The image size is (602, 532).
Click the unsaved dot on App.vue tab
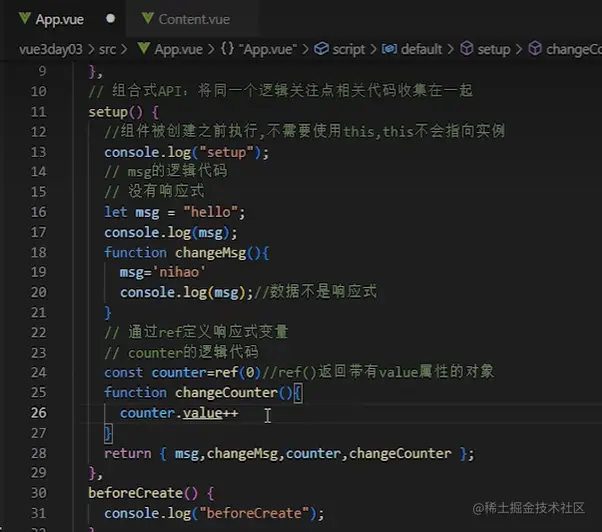point(111,18)
